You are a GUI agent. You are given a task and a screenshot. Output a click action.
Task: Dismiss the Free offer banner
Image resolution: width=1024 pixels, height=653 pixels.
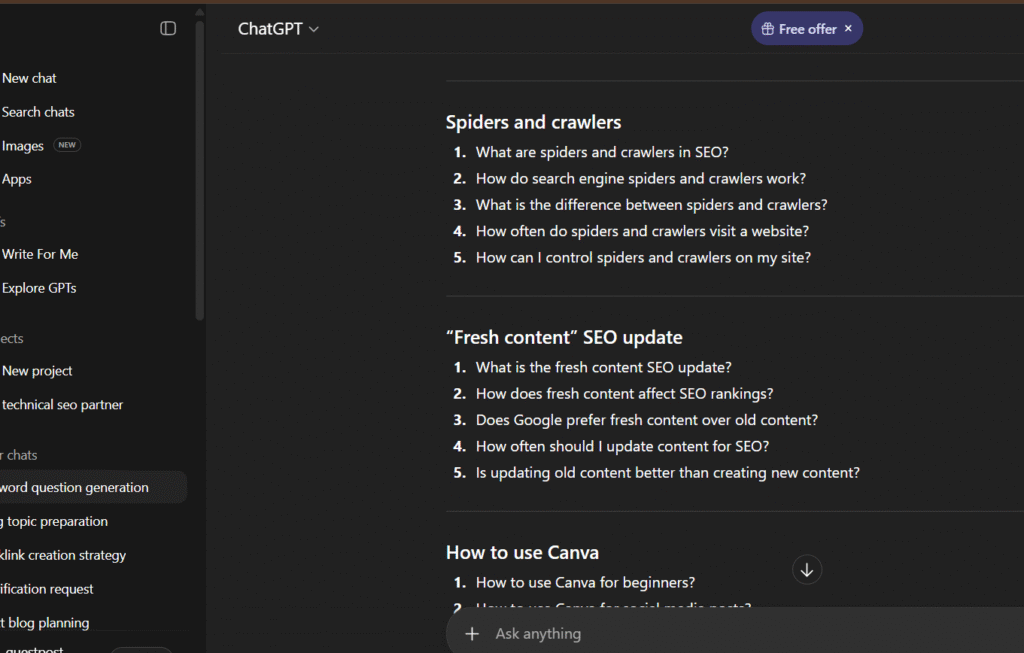[848, 29]
